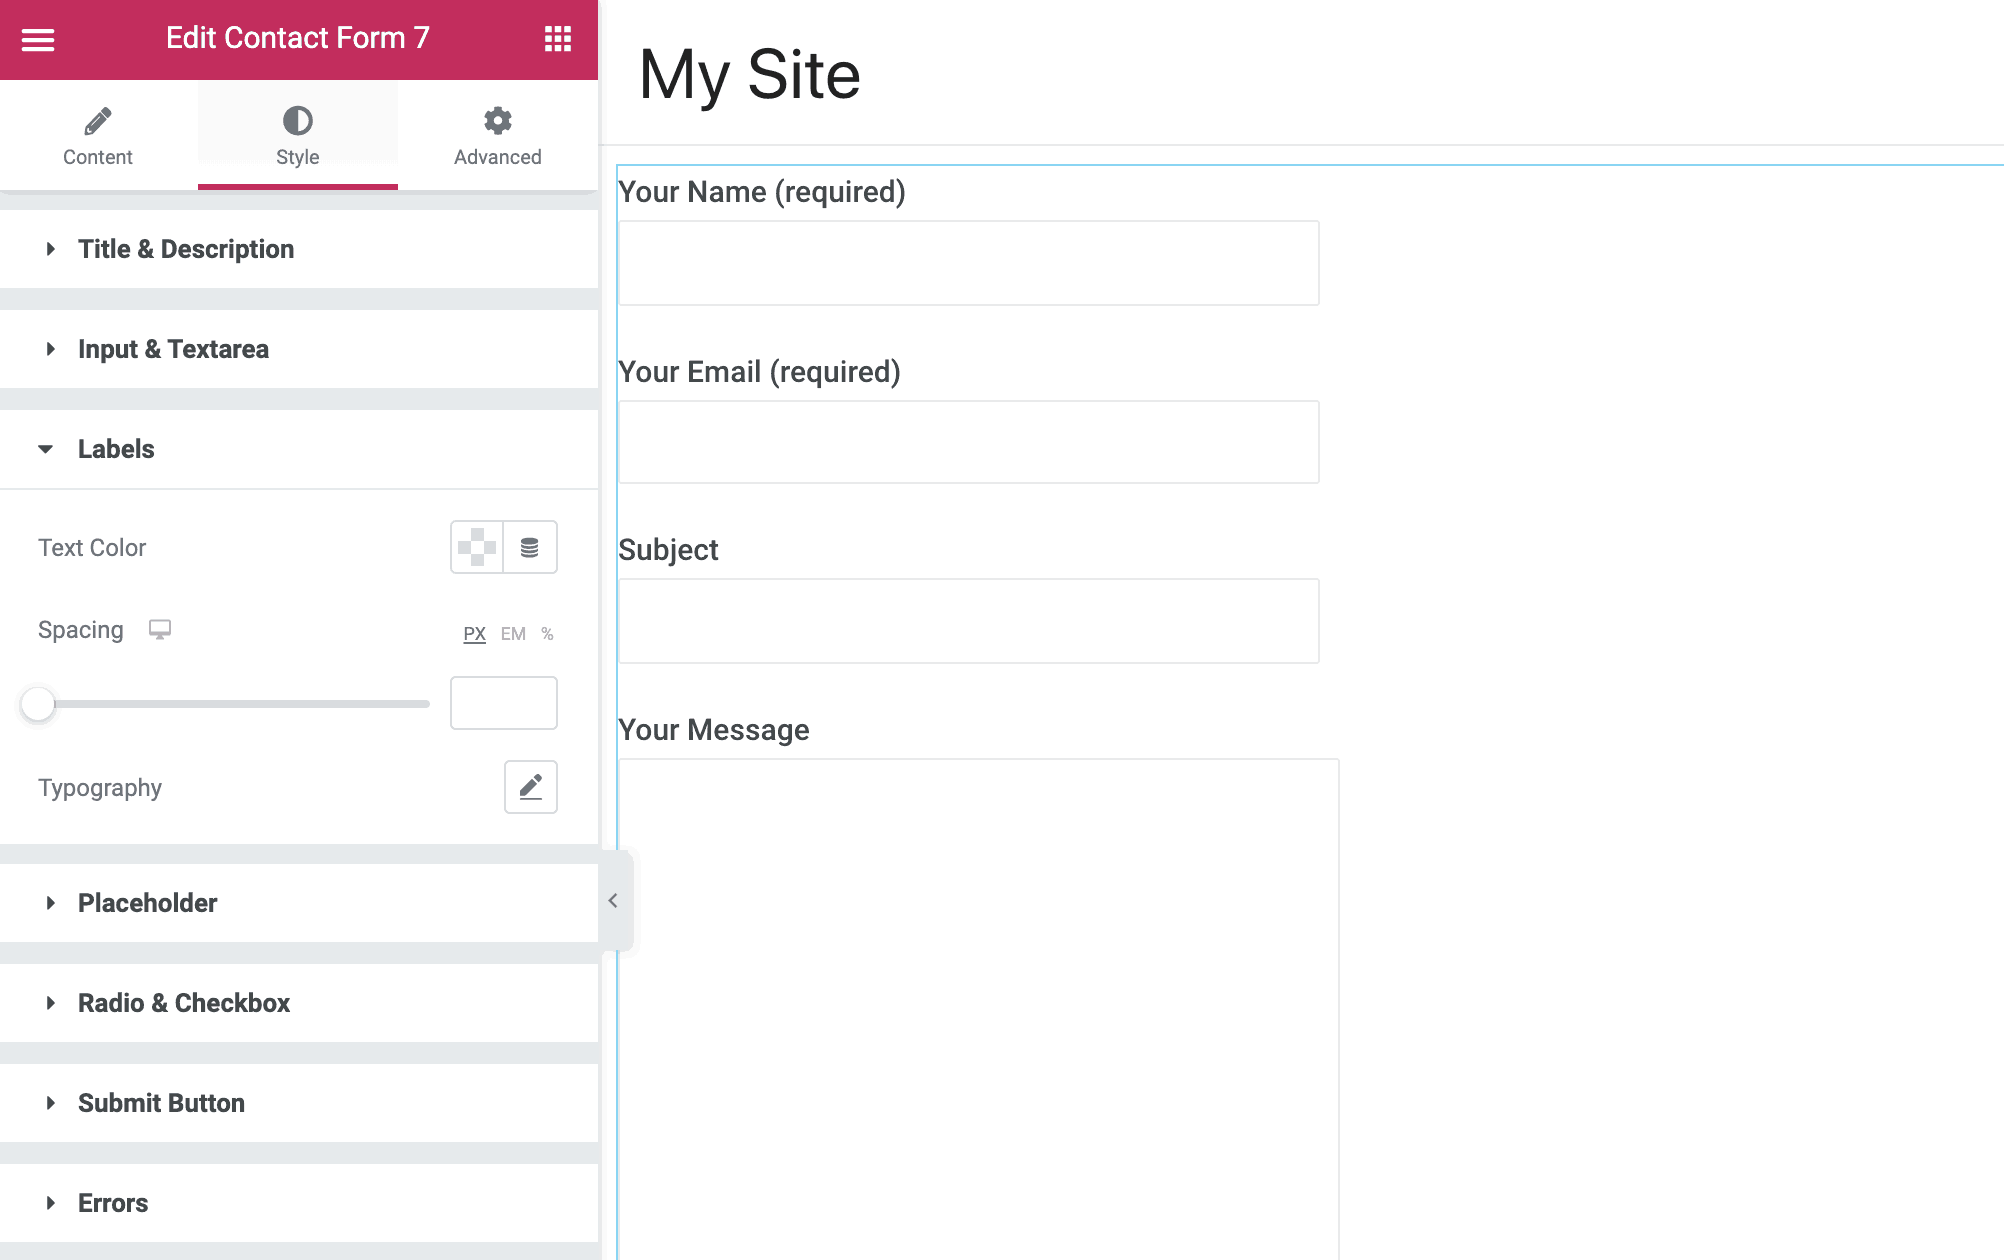Image resolution: width=2004 pixels, height=1260 pixels.
Task: Click the Content tab pencil icon
Action: click(97, 120)
